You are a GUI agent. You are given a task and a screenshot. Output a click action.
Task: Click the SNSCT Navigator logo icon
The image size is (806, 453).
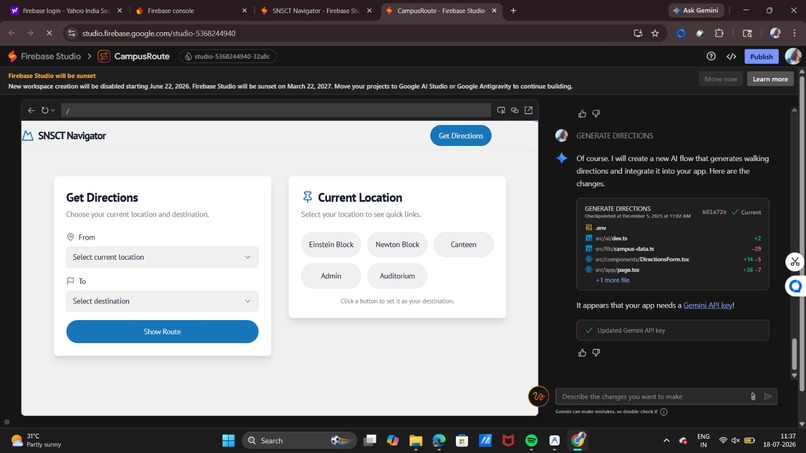click(x=28, y=136)
